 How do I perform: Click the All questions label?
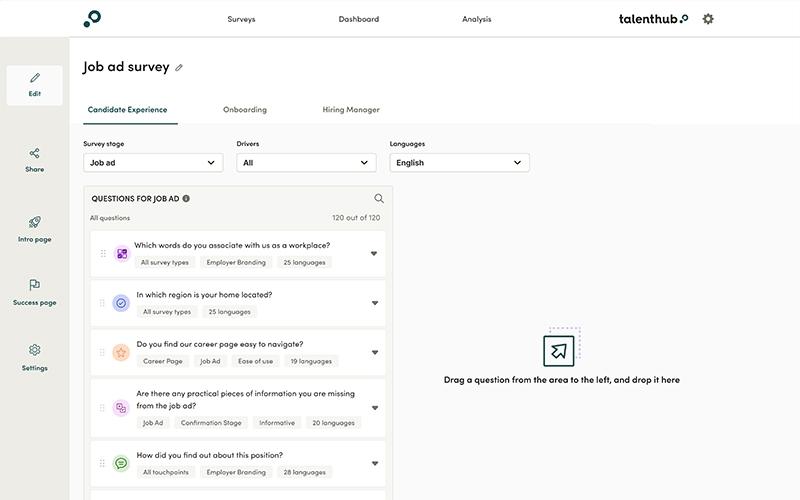pos(110,218)
